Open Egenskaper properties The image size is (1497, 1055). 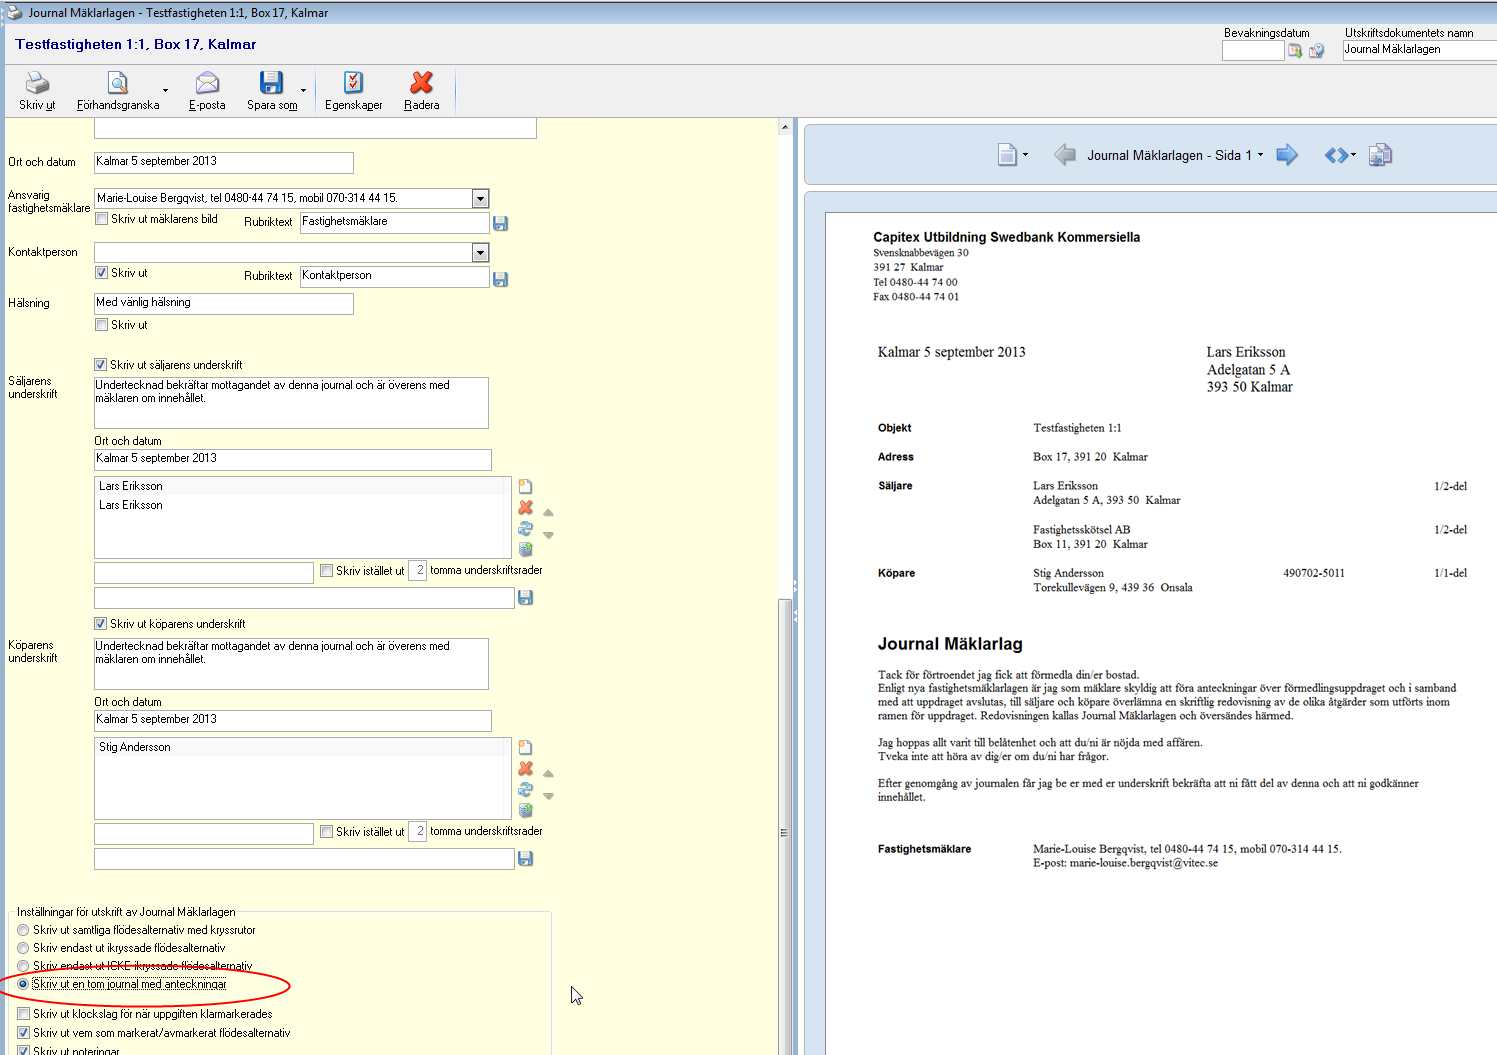tap(353, 83)
